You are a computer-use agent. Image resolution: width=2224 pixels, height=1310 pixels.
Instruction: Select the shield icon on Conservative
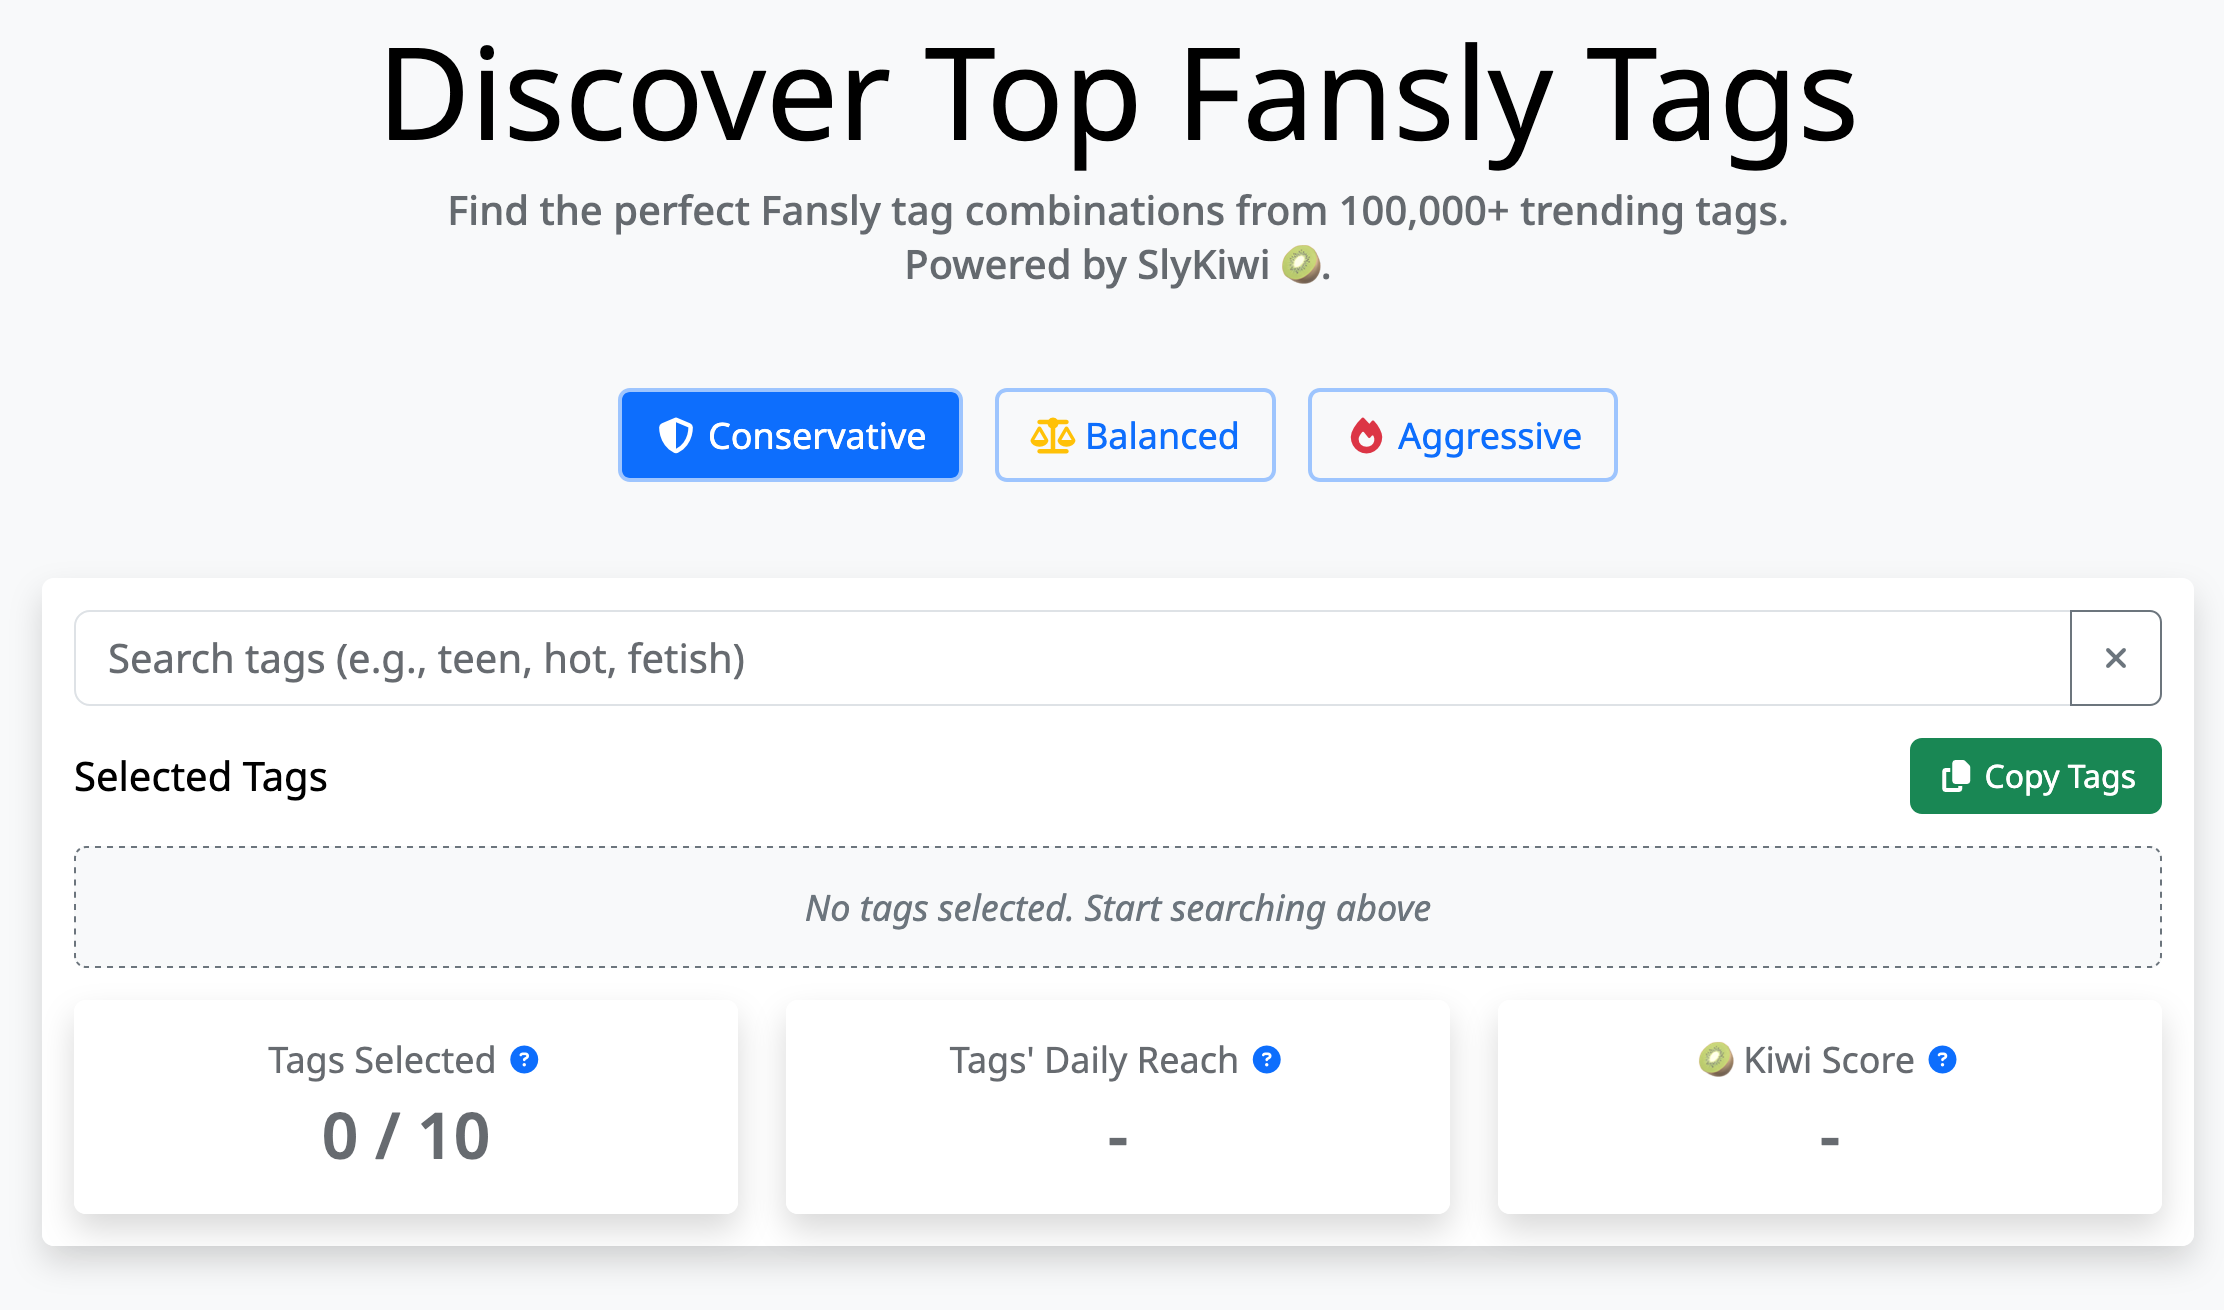click(676, 435)
